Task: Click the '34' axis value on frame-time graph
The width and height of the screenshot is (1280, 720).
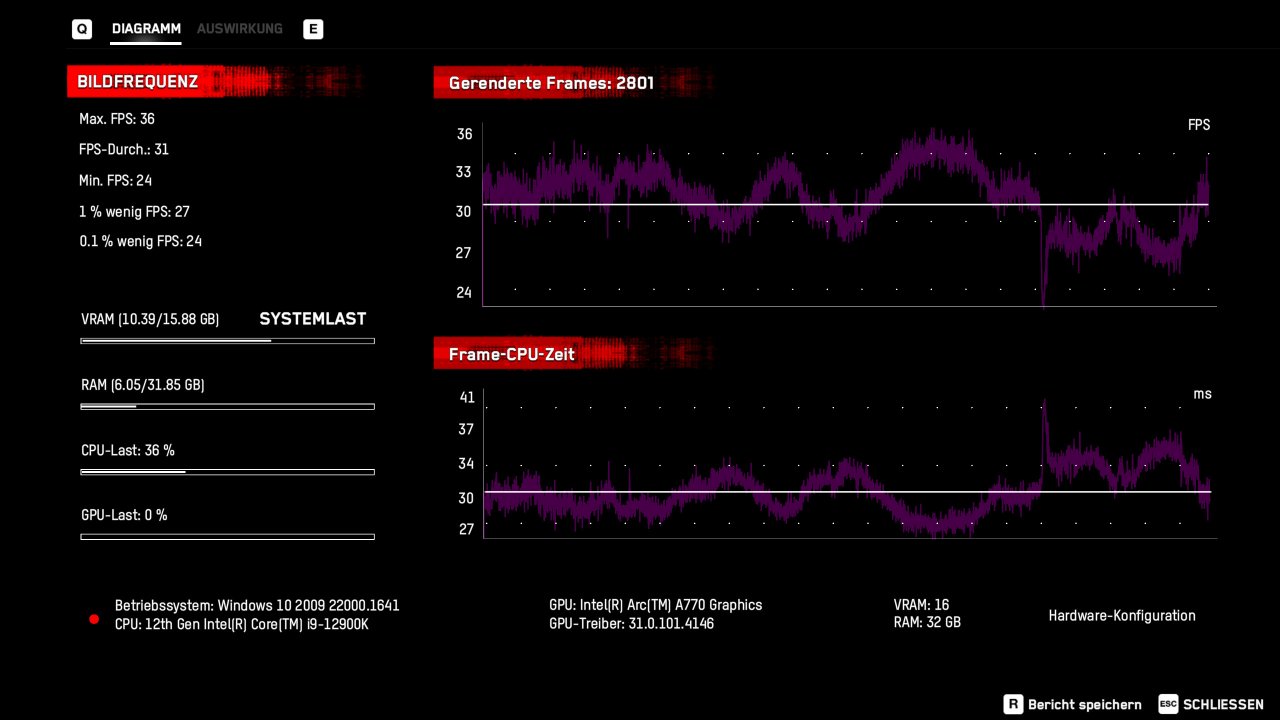Action: click(x=466, y=464)
